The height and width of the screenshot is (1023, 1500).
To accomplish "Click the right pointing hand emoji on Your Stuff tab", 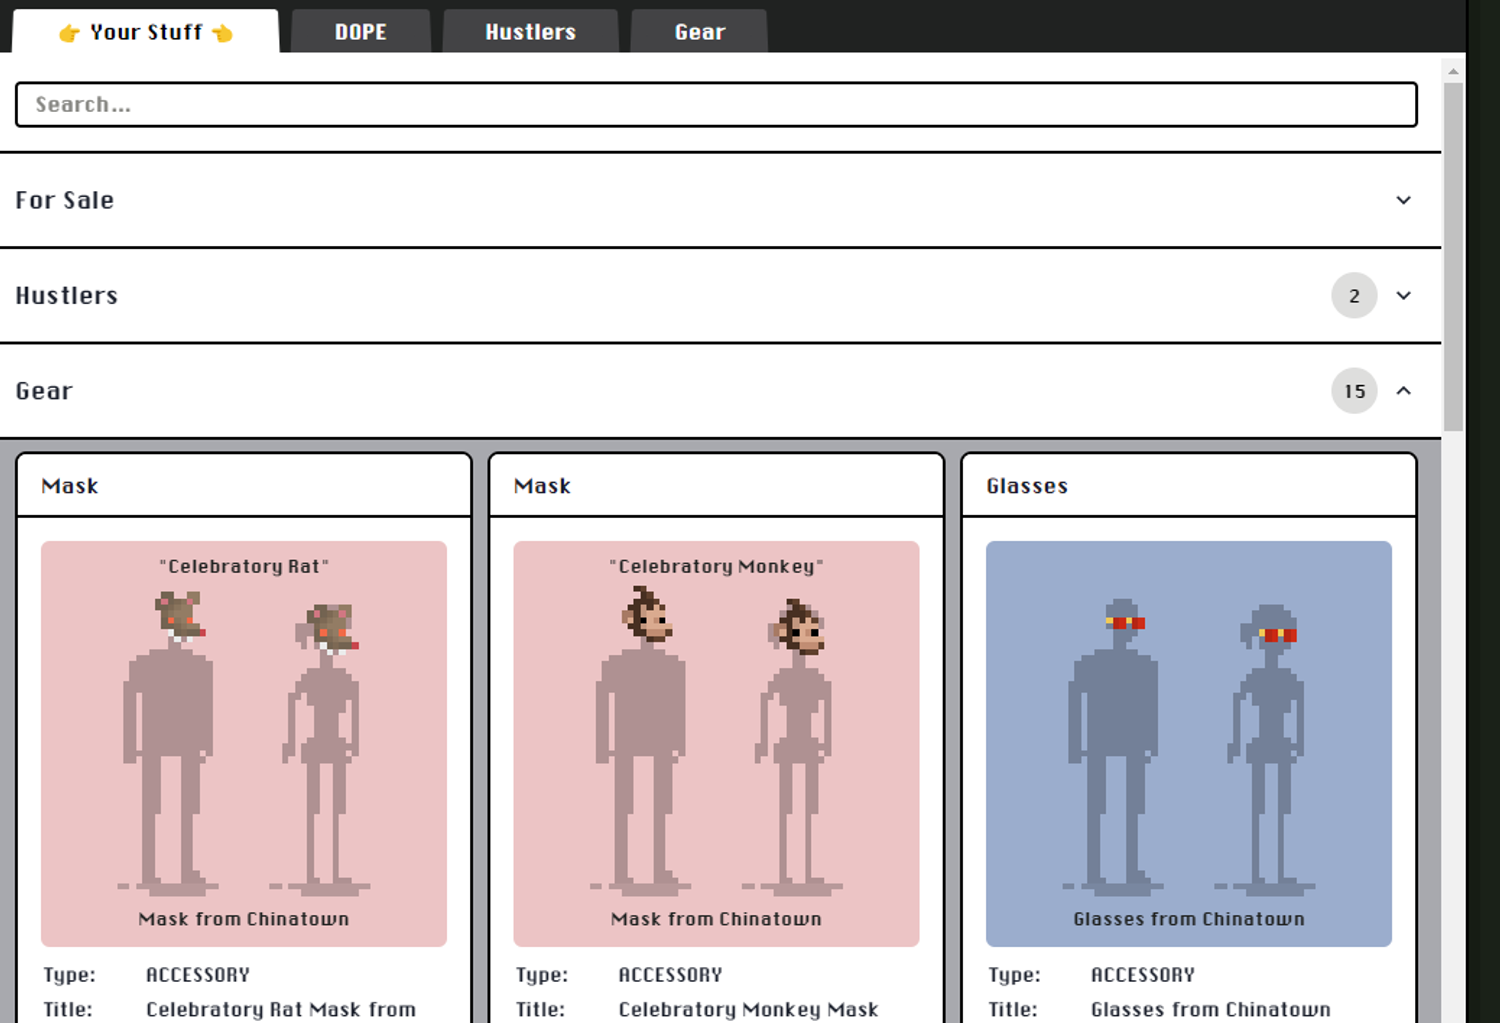I will click(222, 33).
